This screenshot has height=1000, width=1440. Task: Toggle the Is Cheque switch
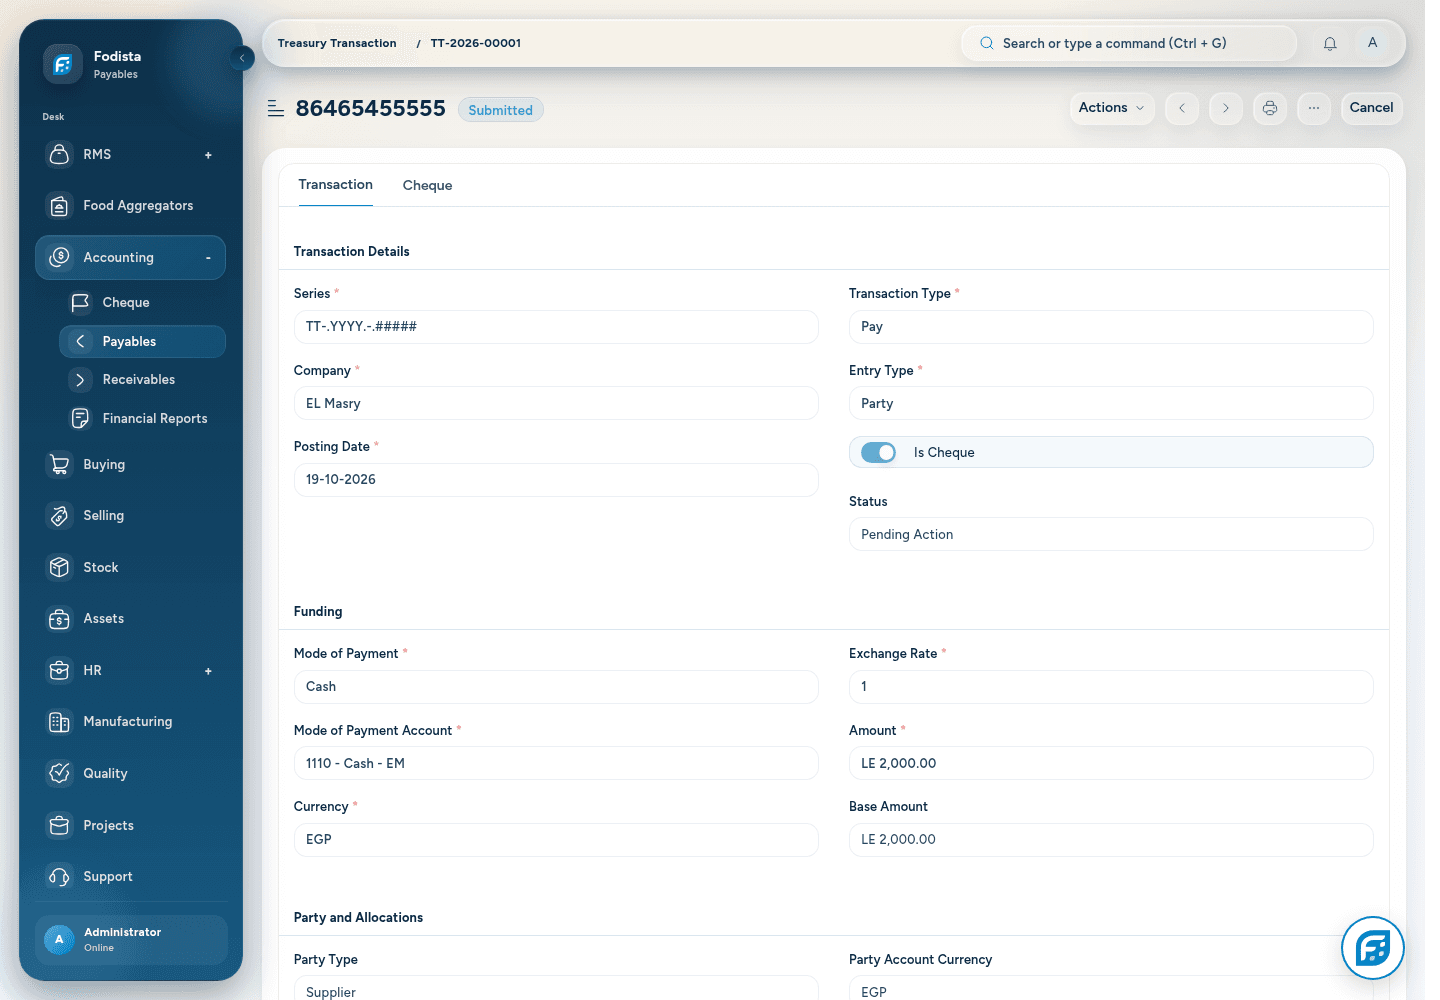point(879,453)
